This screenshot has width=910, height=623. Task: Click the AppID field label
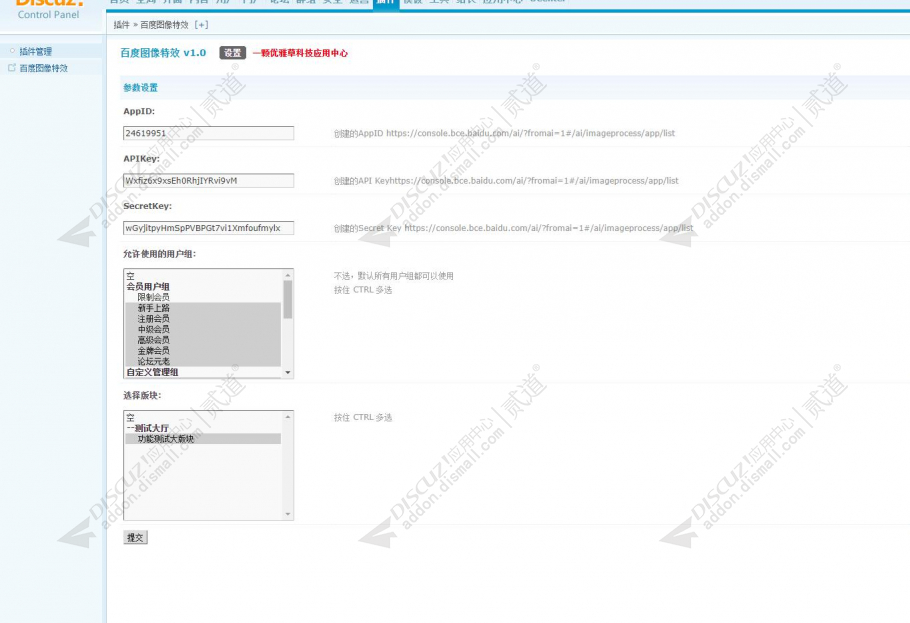point(139,111)
